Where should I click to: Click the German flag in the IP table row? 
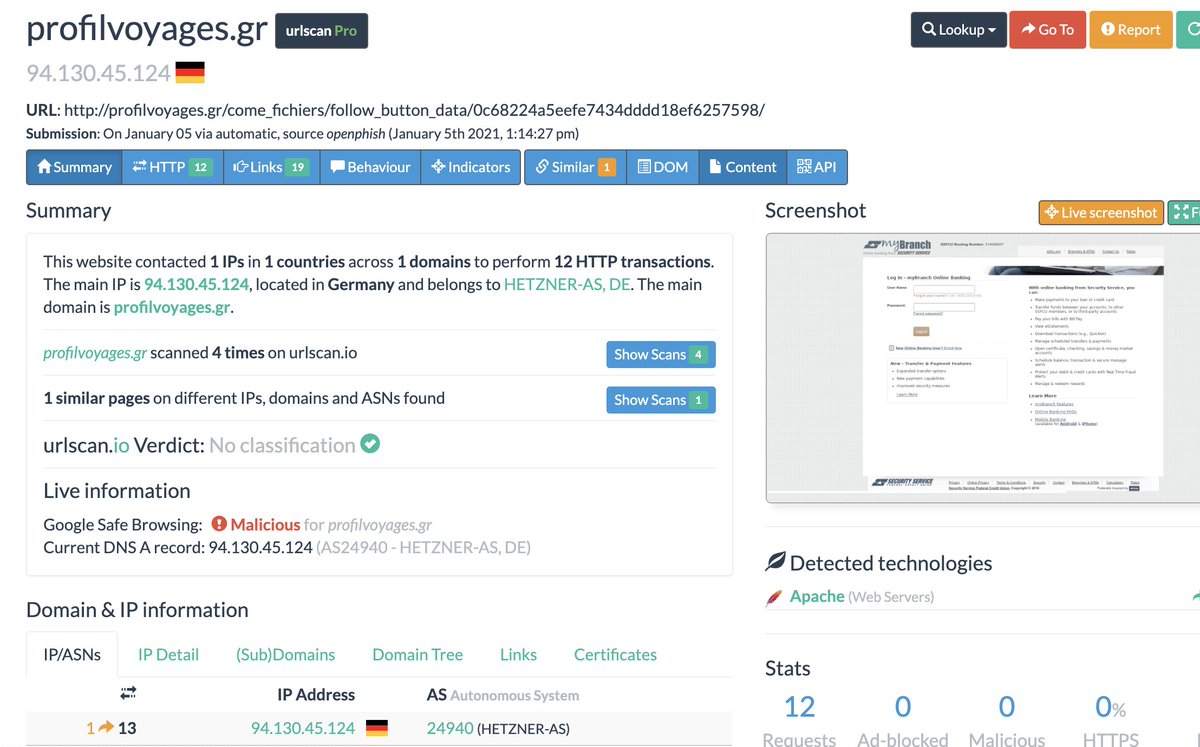click(x=376, y=728)
